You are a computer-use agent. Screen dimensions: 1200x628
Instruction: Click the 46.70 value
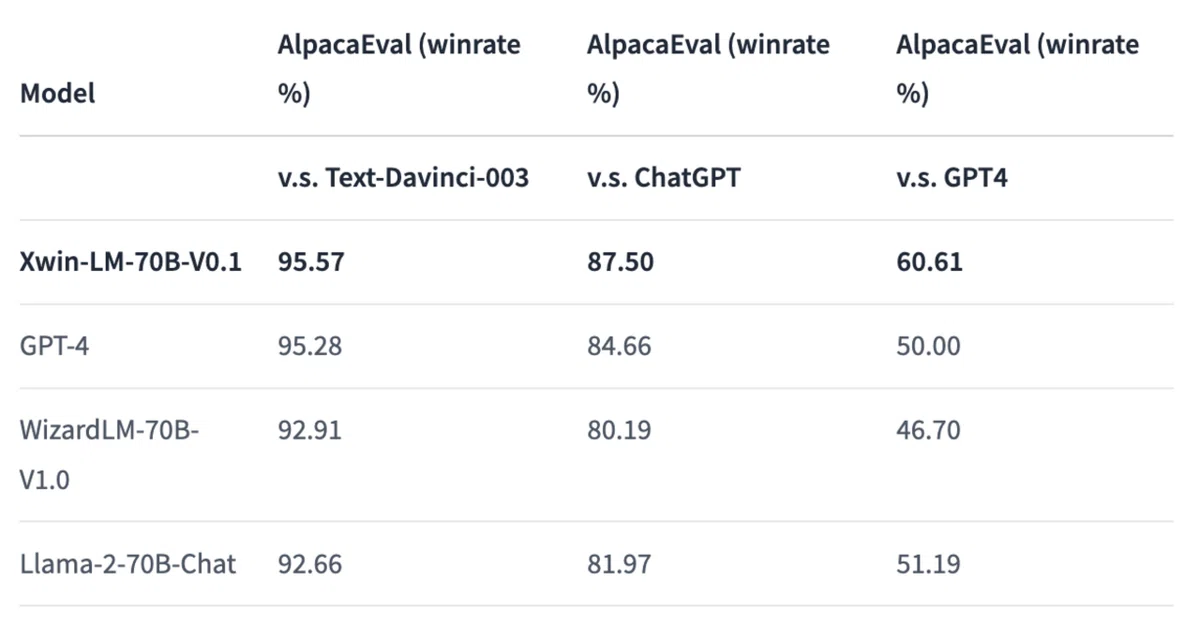[x=928, y=430]
